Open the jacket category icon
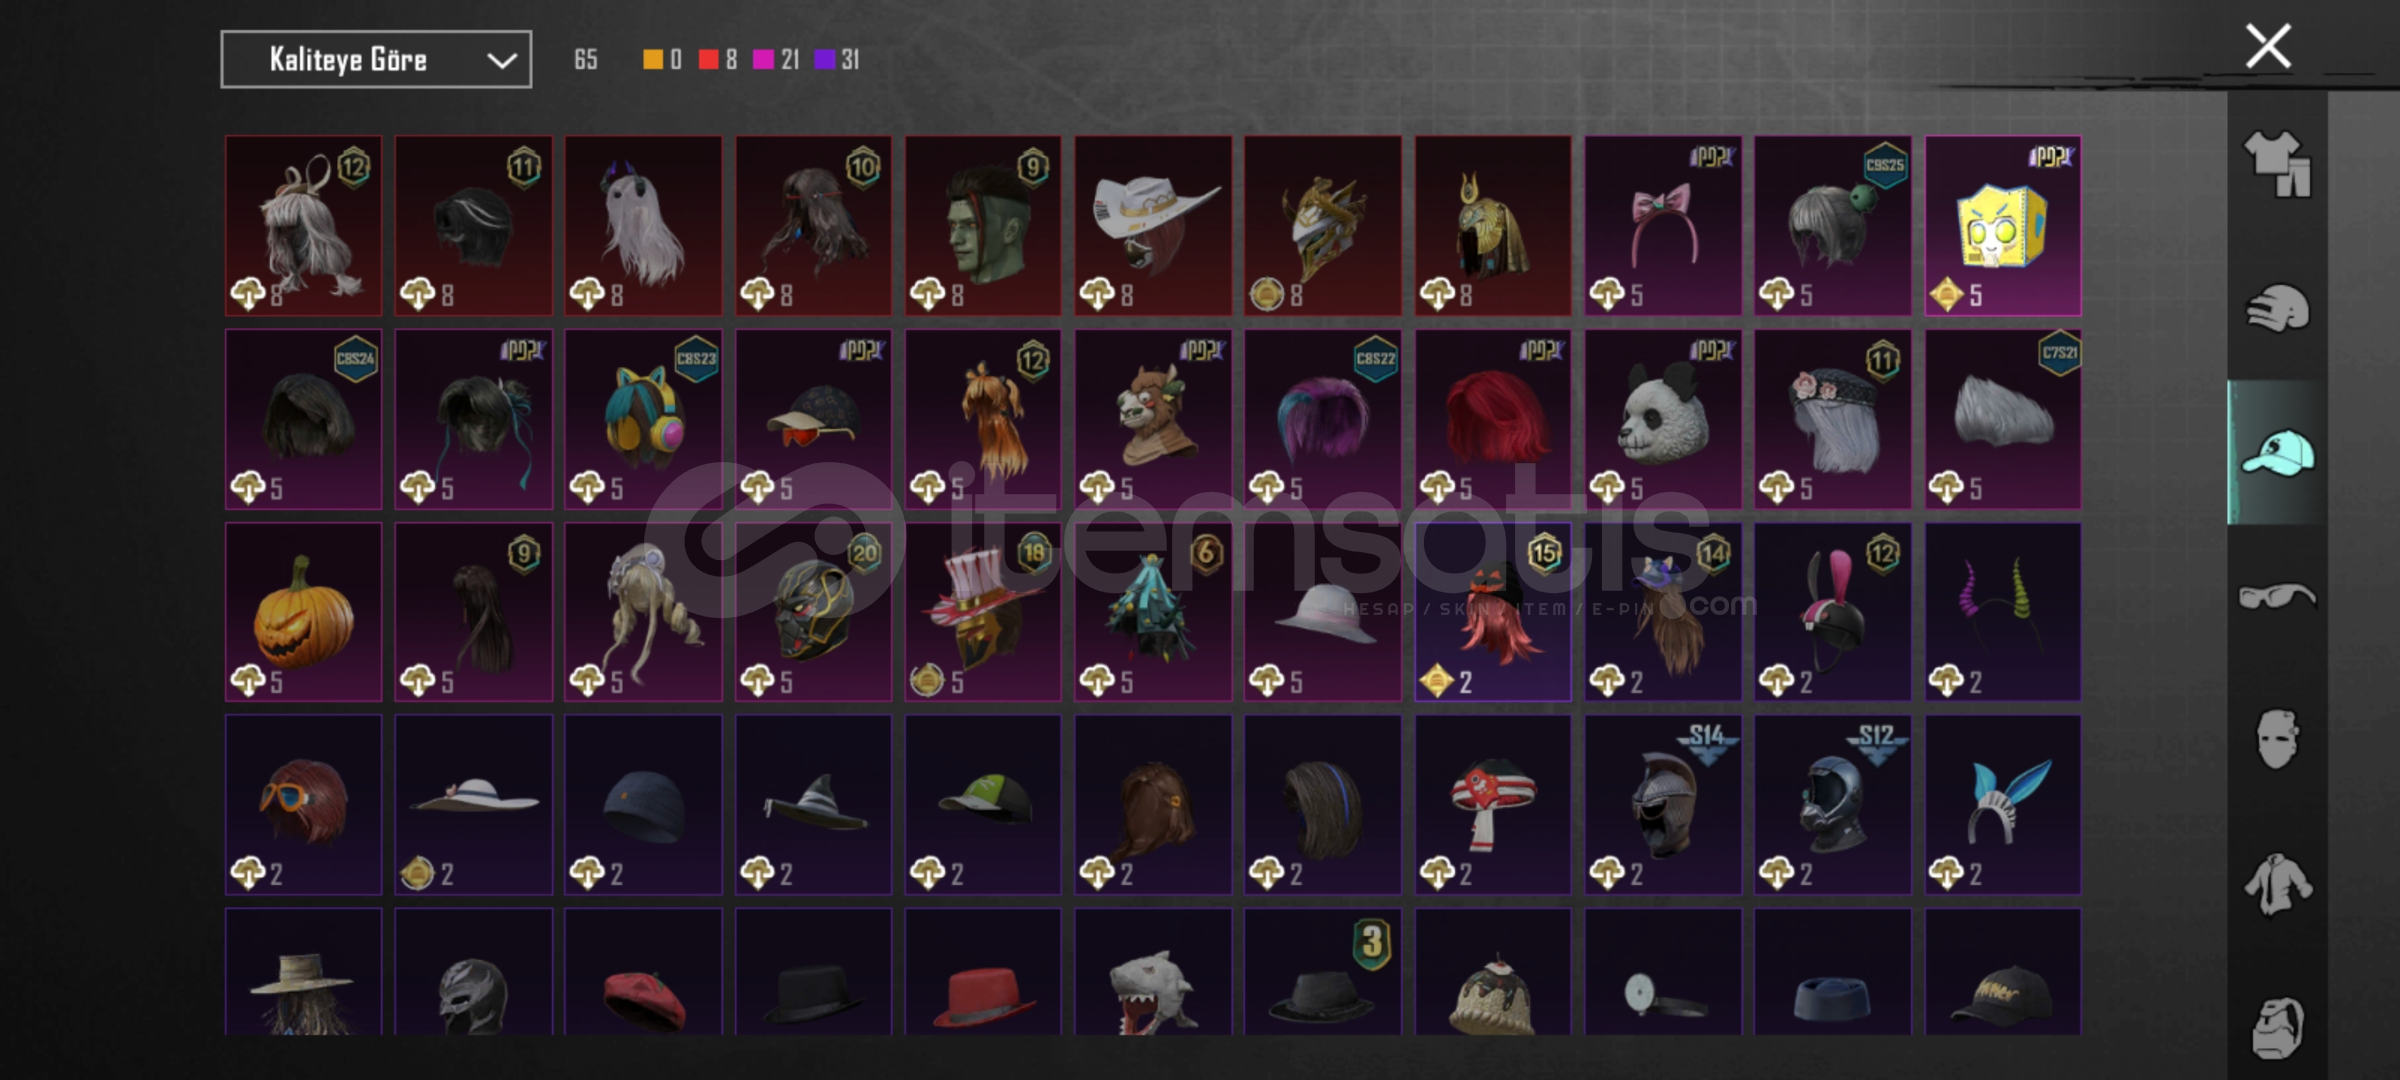Viewport: 2400px width, 1080px height. [x=2277, y=884]
